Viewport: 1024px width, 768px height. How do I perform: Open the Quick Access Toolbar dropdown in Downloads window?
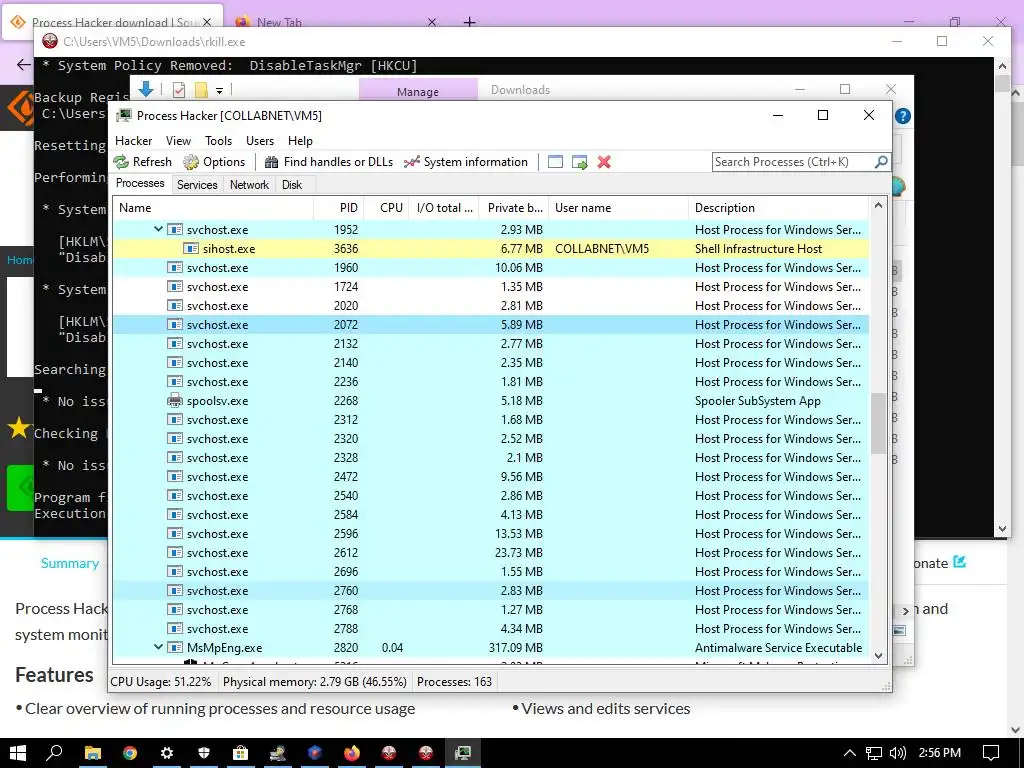coord(219,90)
